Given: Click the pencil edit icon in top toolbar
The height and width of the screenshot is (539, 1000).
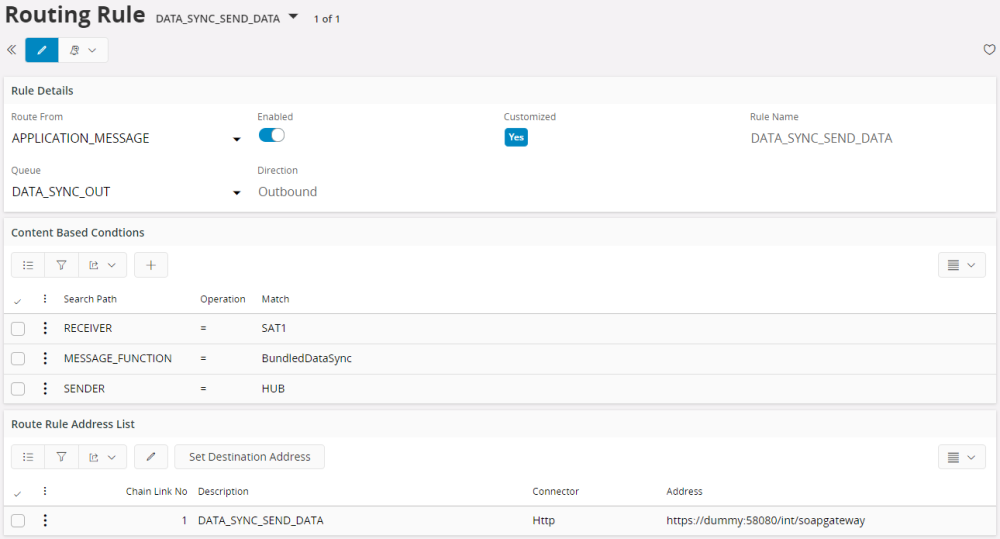Looking at the screenshot, I should [x=42, y=50].
